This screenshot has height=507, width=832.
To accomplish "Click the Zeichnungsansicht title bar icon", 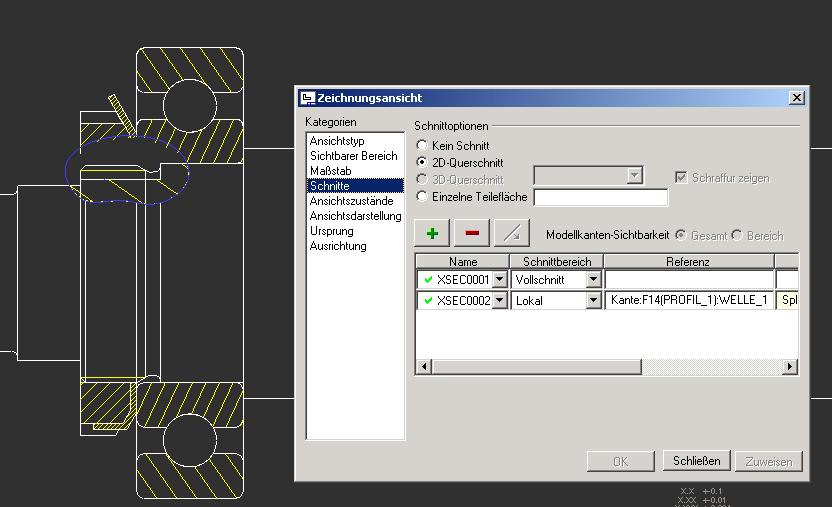I will point(308,98).
